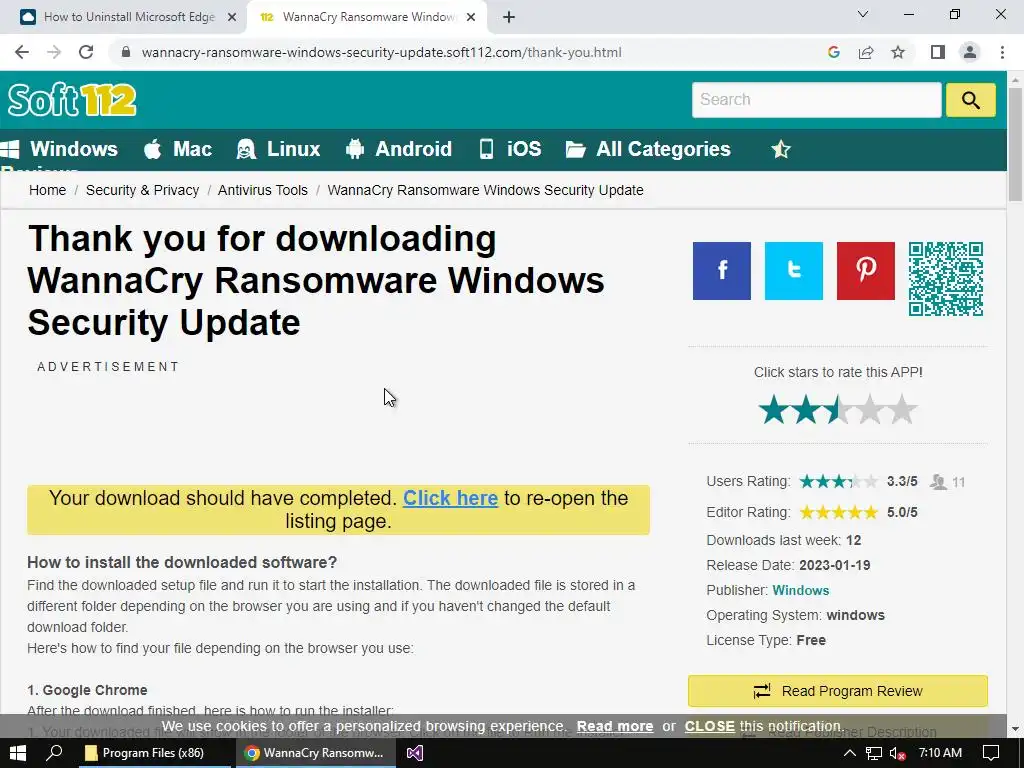Open taskbar search
This screenshot has height=768, width=1024.
click(54, 753)
